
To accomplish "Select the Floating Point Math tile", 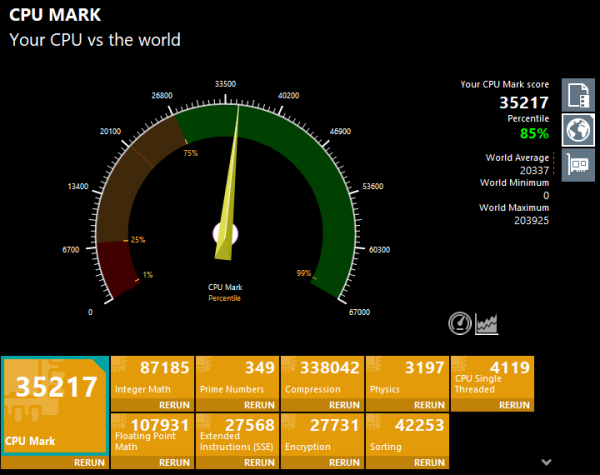I will tap(152, 433).
